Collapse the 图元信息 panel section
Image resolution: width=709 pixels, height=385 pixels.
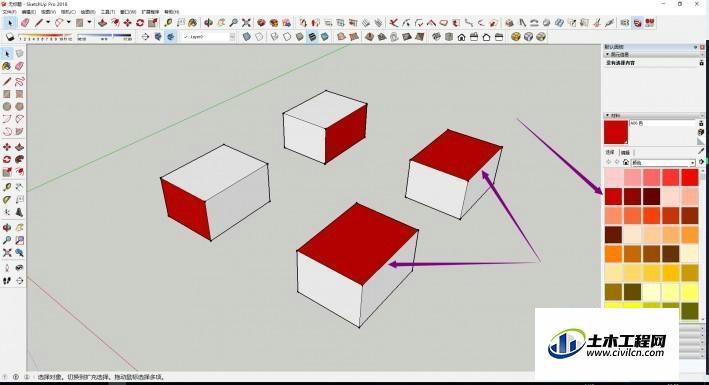(x=608, y=54)
